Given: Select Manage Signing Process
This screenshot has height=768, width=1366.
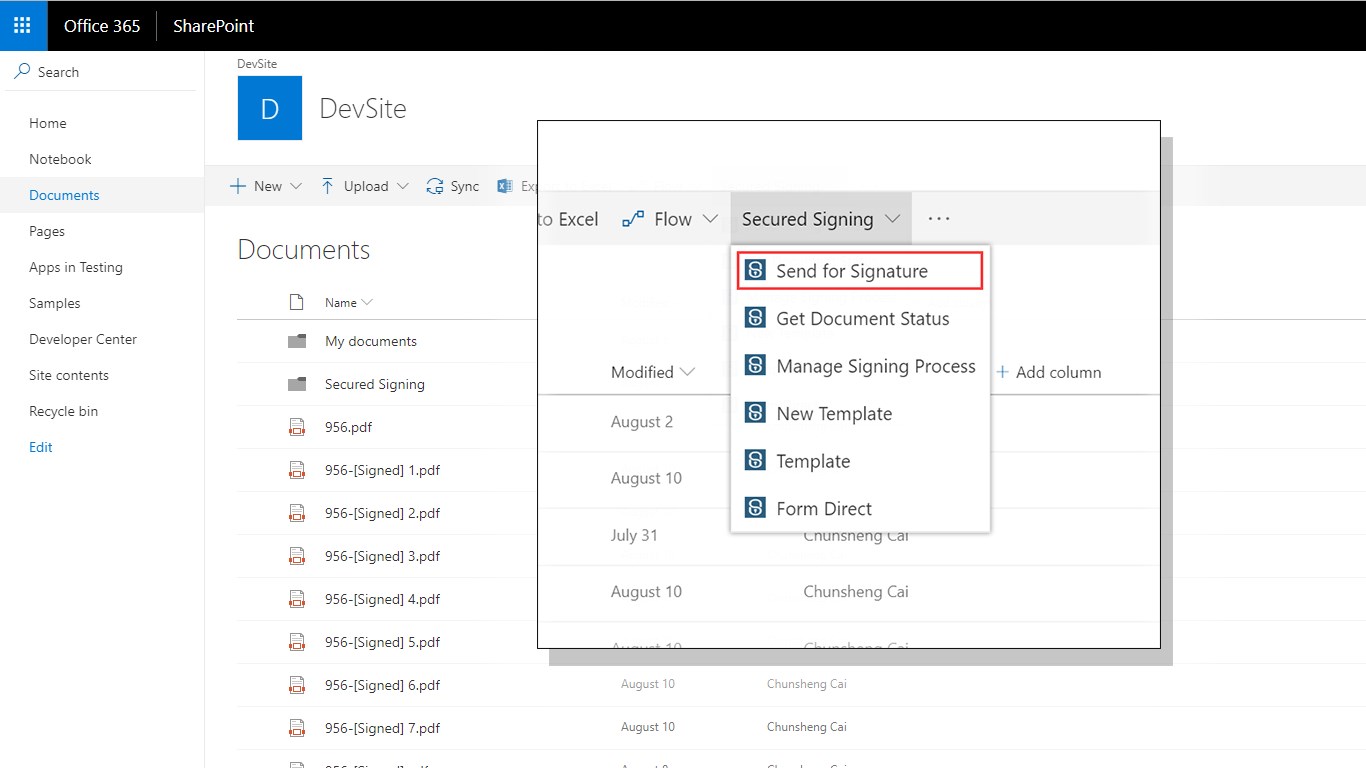Looking at the screenshot, I should coord(860,366).
